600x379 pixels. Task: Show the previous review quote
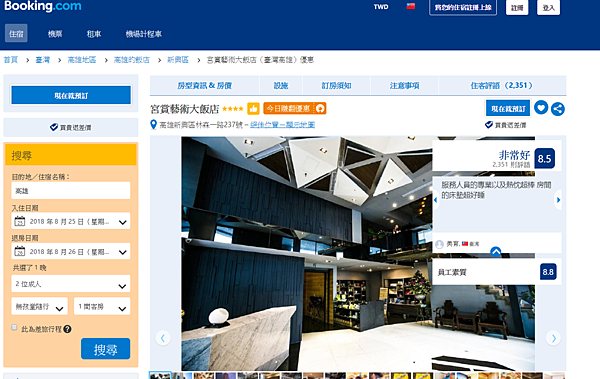435,199
